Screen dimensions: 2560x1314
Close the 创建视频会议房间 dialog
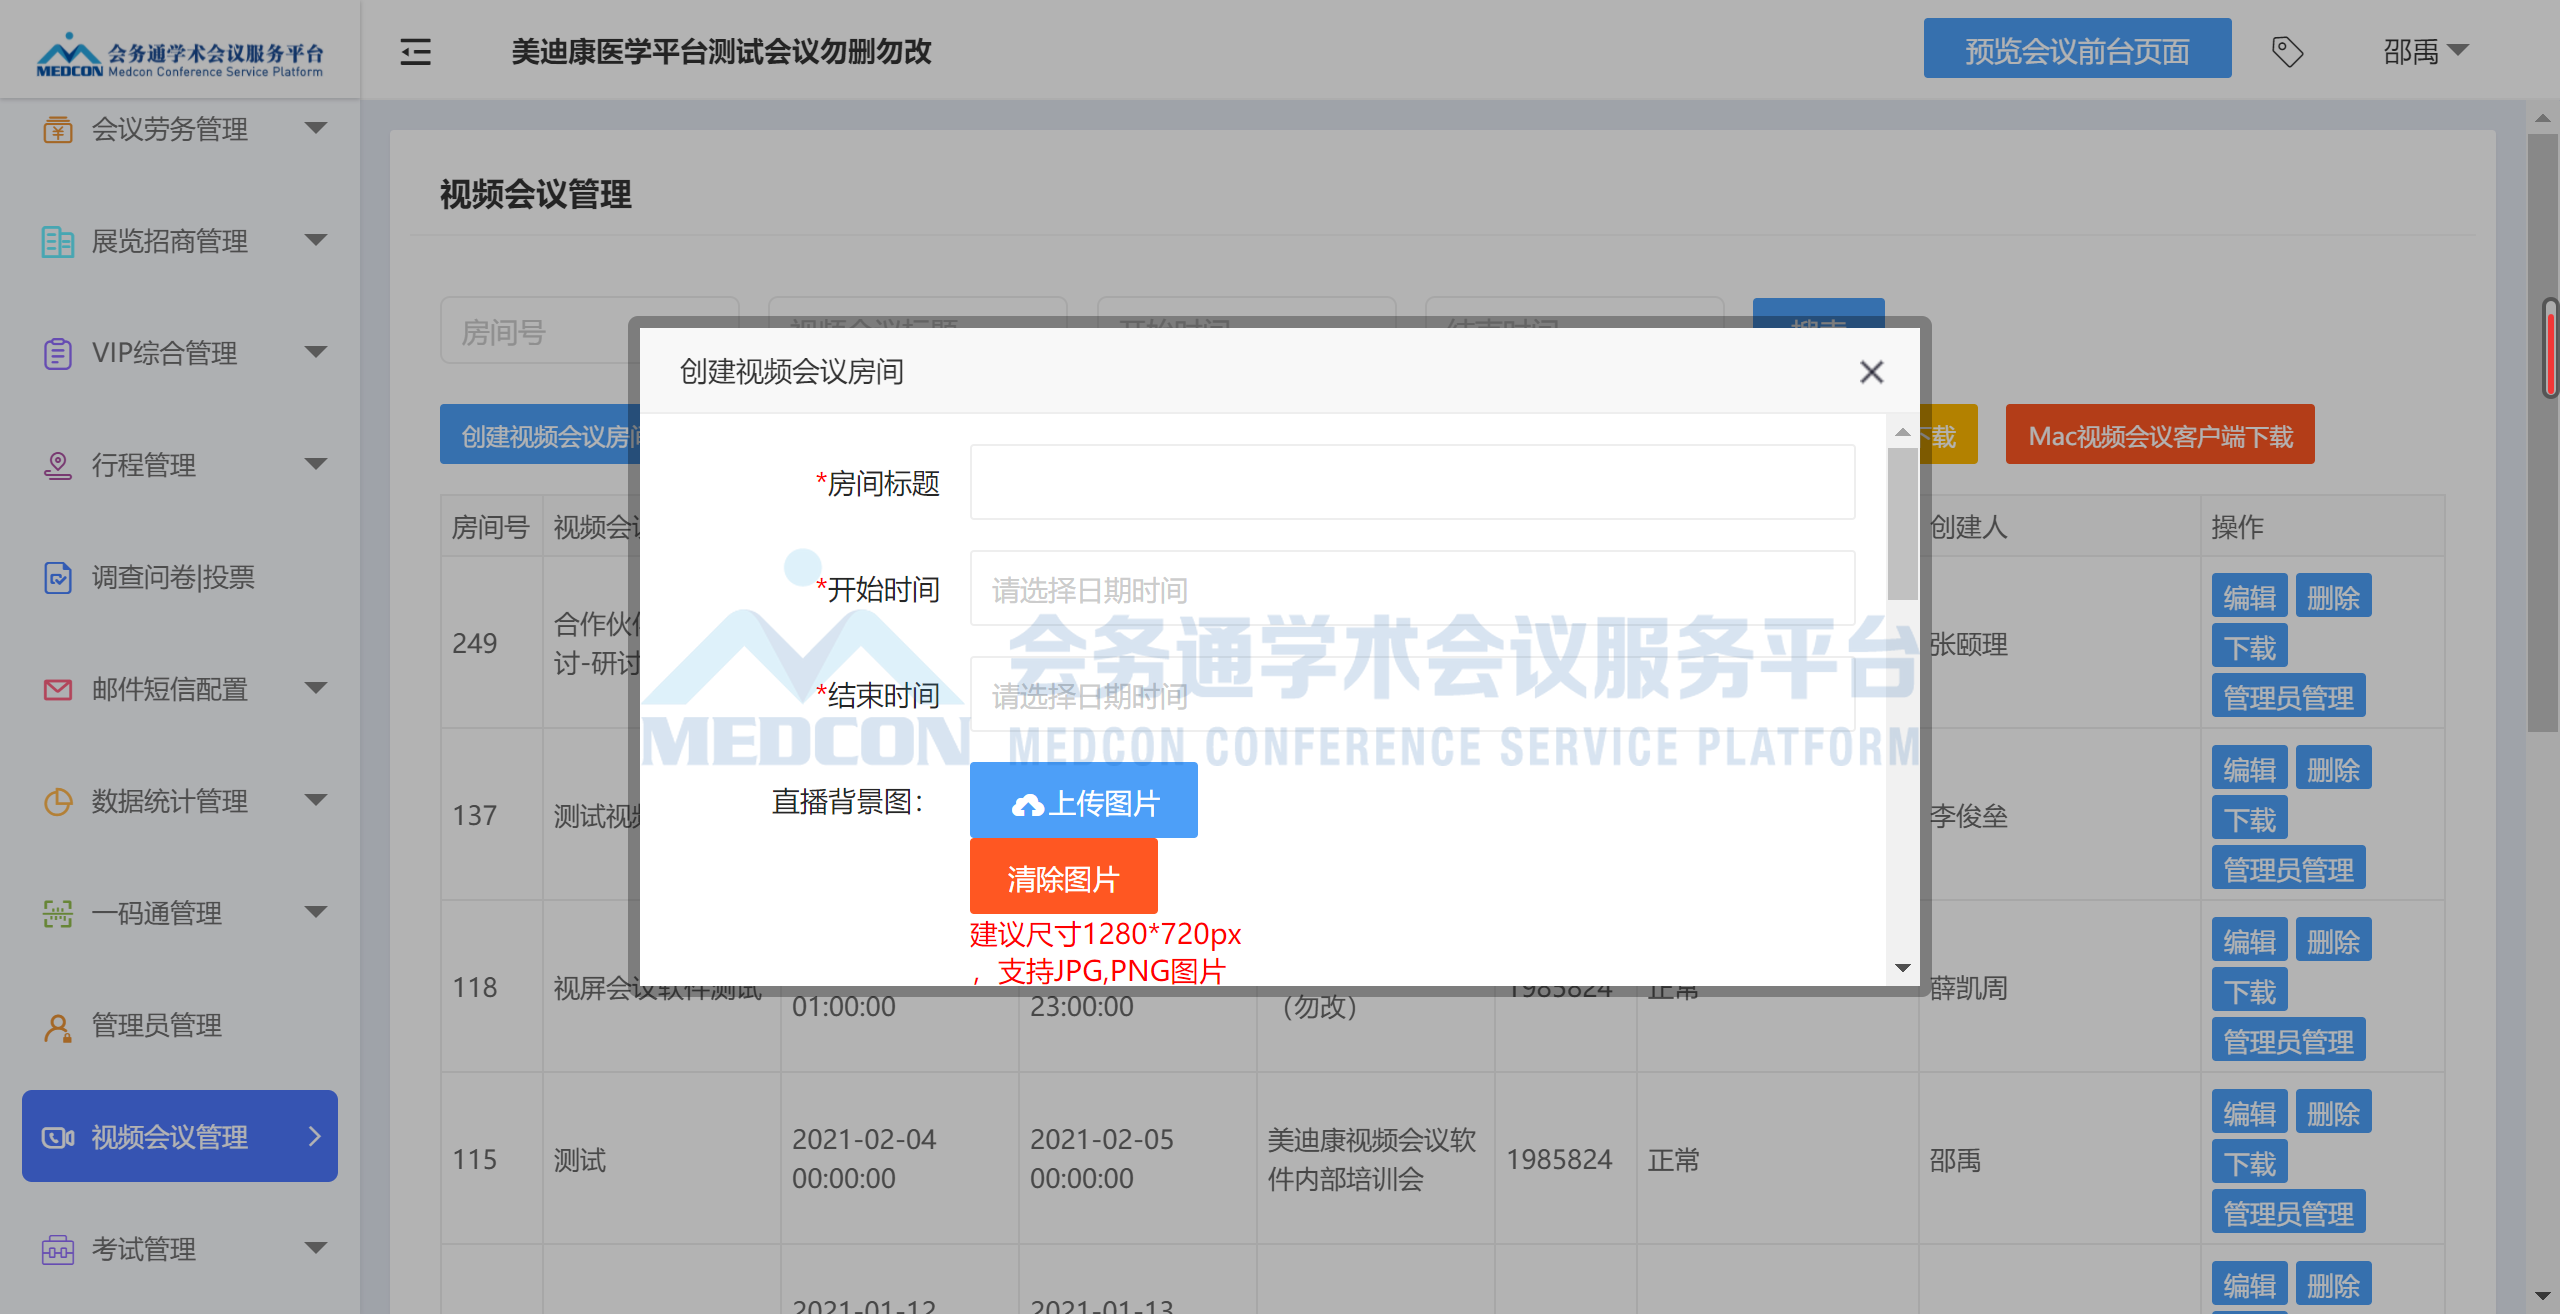[x=1871, y=372]
